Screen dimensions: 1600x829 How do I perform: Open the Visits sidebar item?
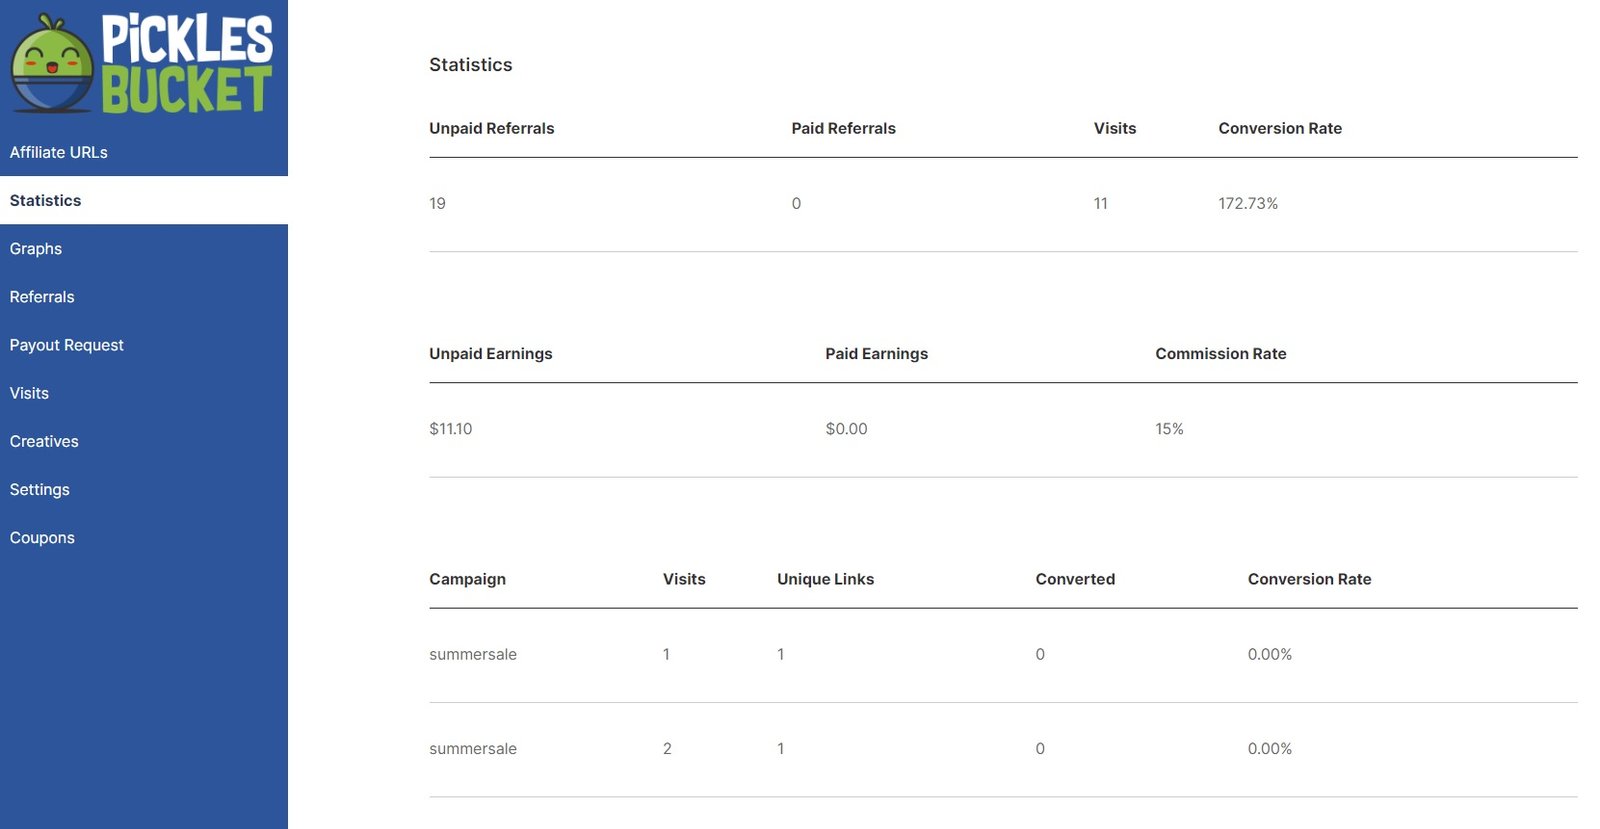(x=29, y=393)
